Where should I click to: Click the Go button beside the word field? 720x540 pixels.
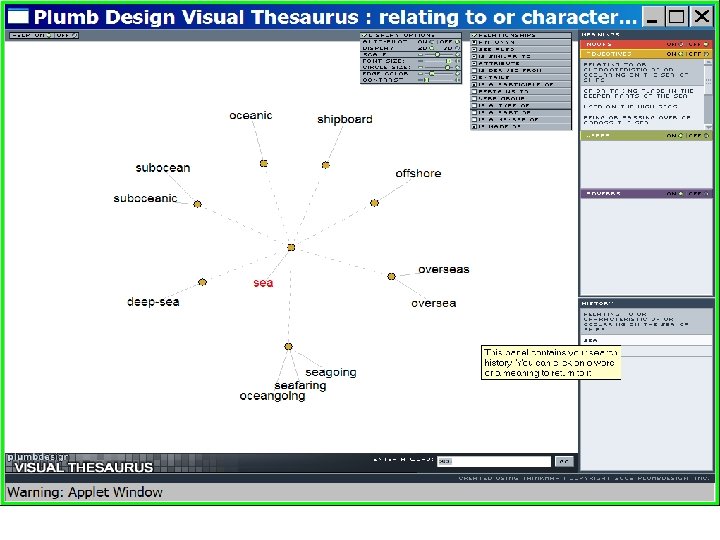[564, 461]
